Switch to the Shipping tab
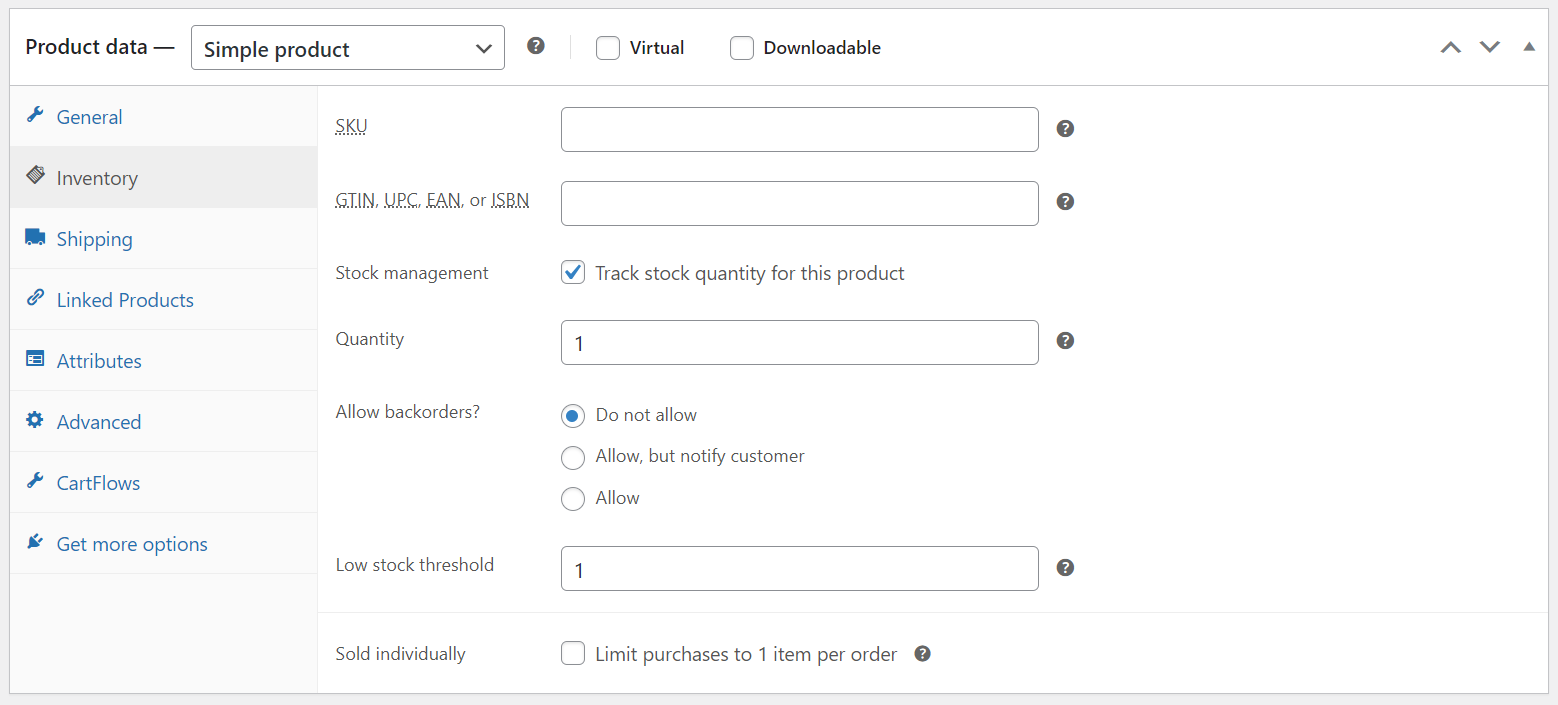The image size is (1558, 705). click(94, 238)
